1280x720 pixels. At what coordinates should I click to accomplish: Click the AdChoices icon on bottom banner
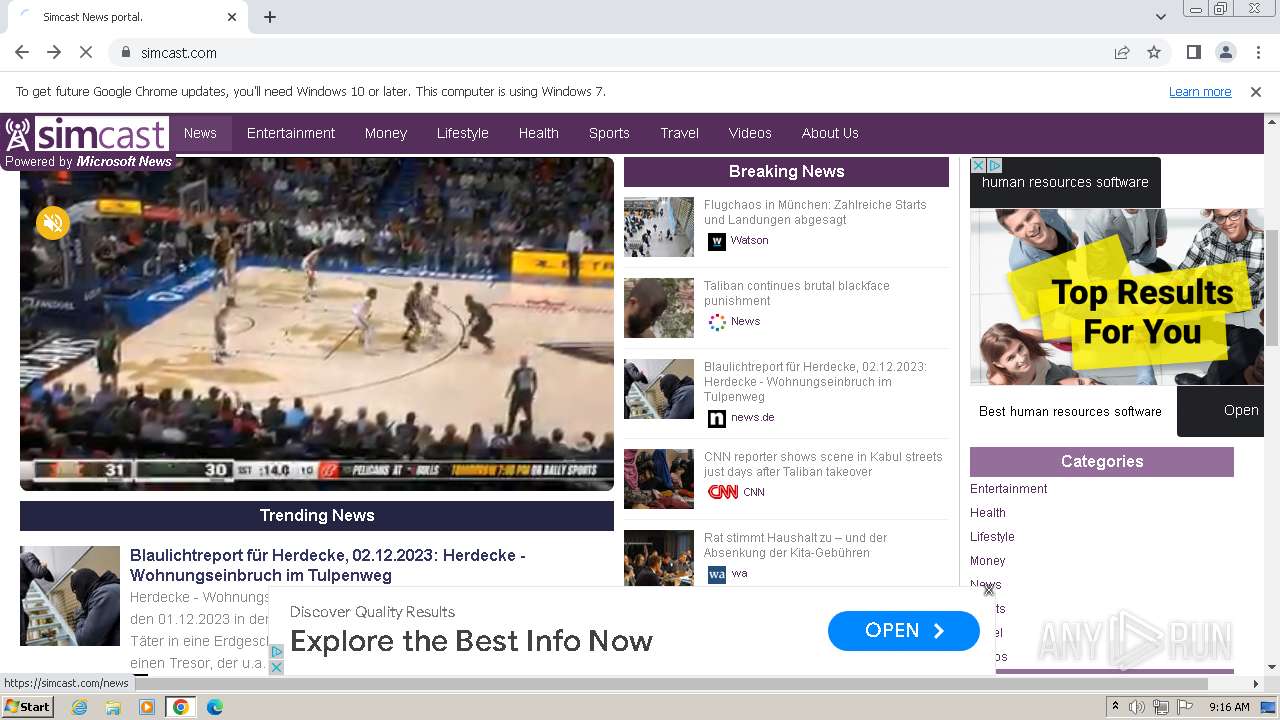pyautogui.click(x=277, y=651)
